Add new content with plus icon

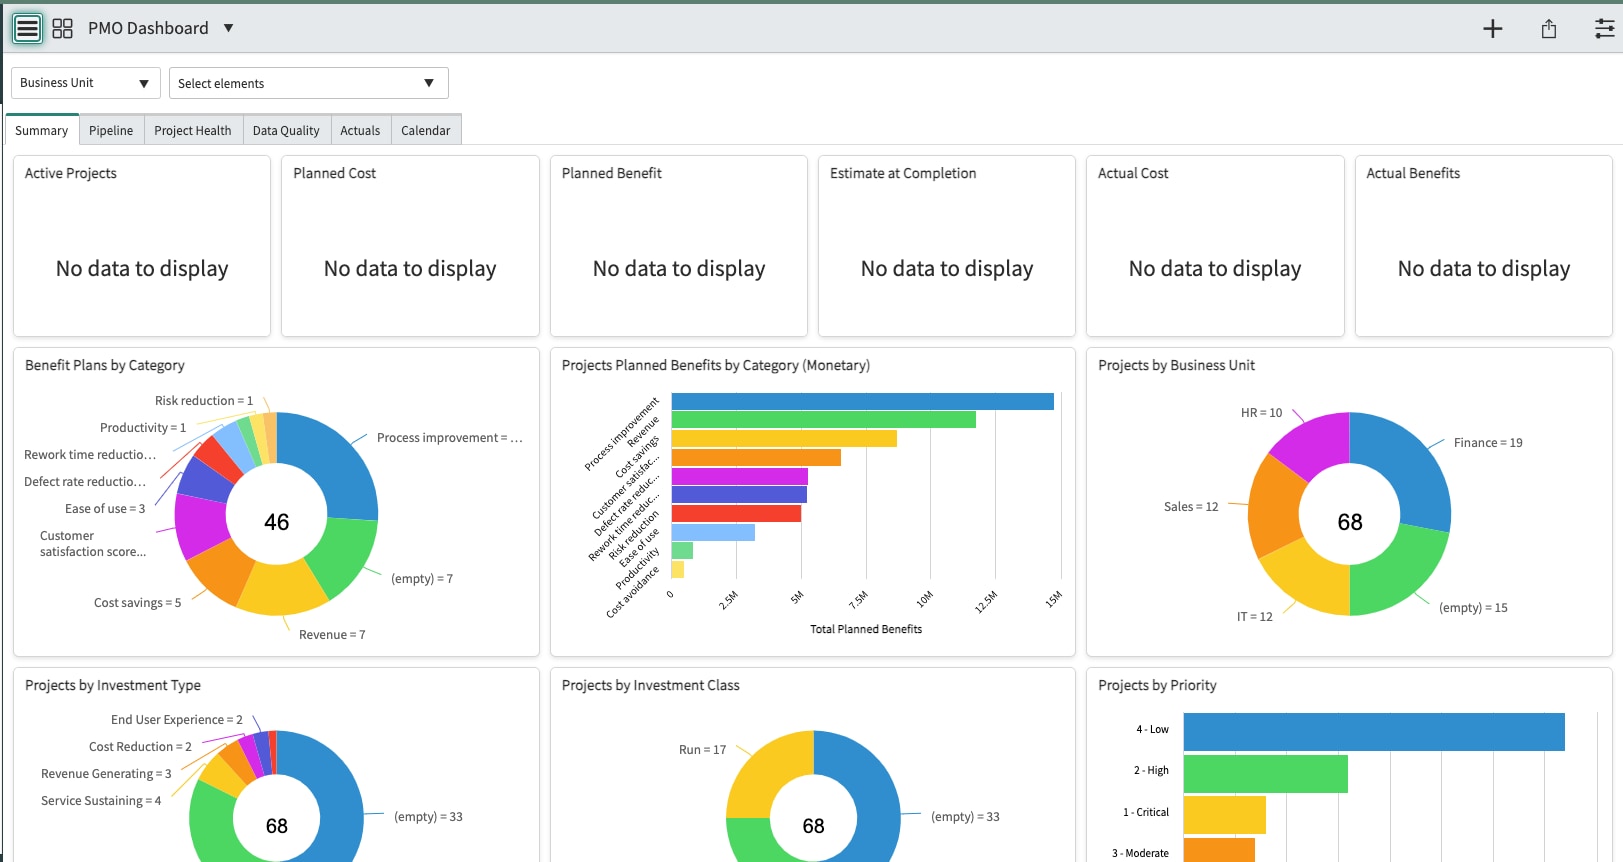tap(1492, 29)
